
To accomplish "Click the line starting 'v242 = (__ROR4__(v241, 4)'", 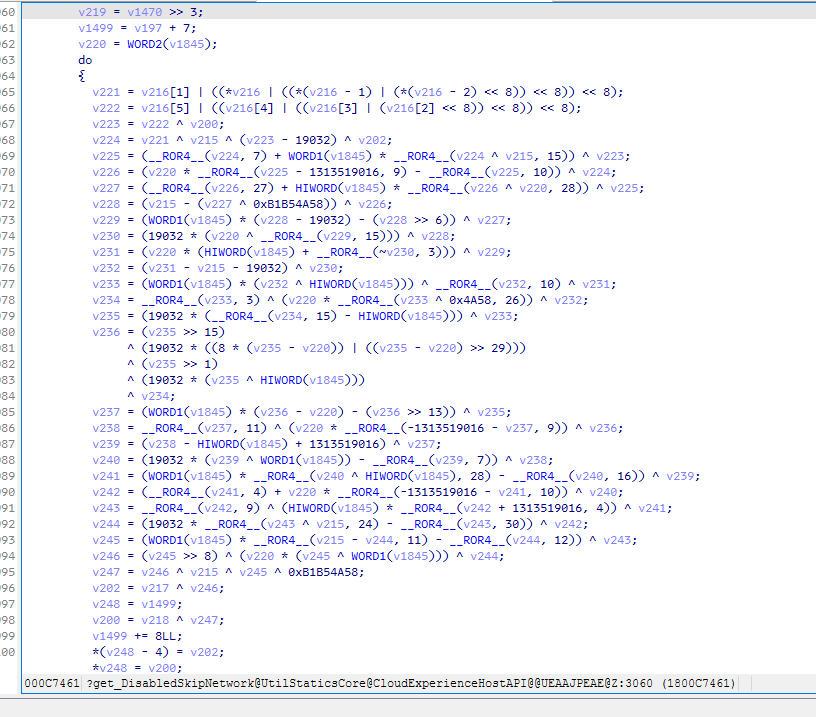I will tap(358, 492).
